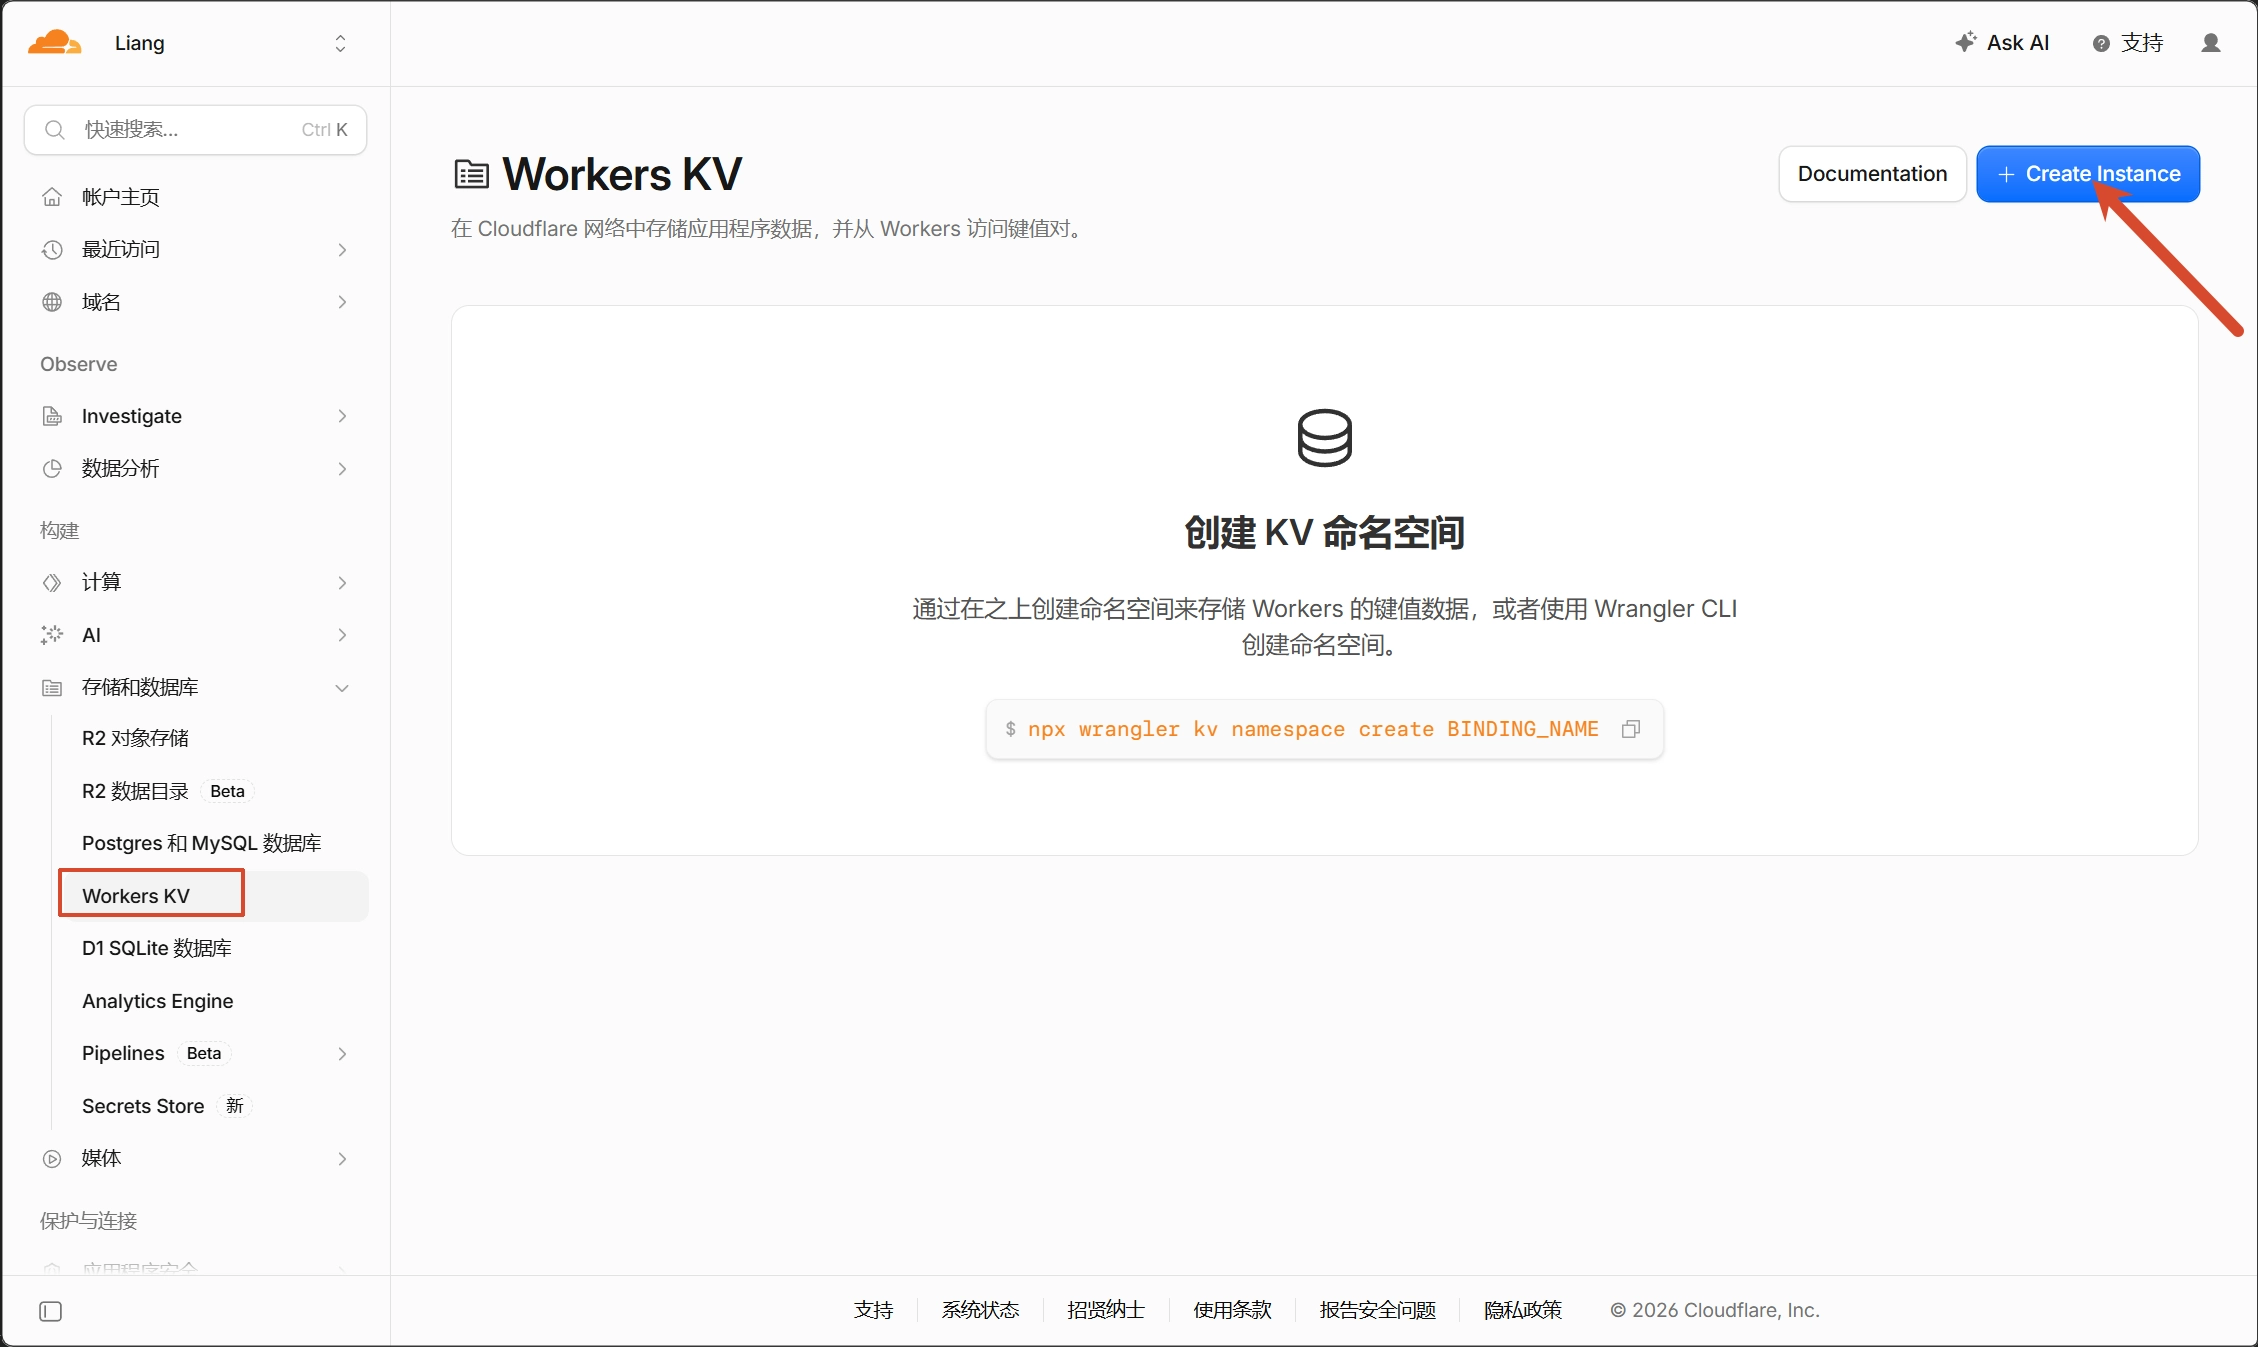Expand the Pipelines submenu chevron

[342, 1053]
